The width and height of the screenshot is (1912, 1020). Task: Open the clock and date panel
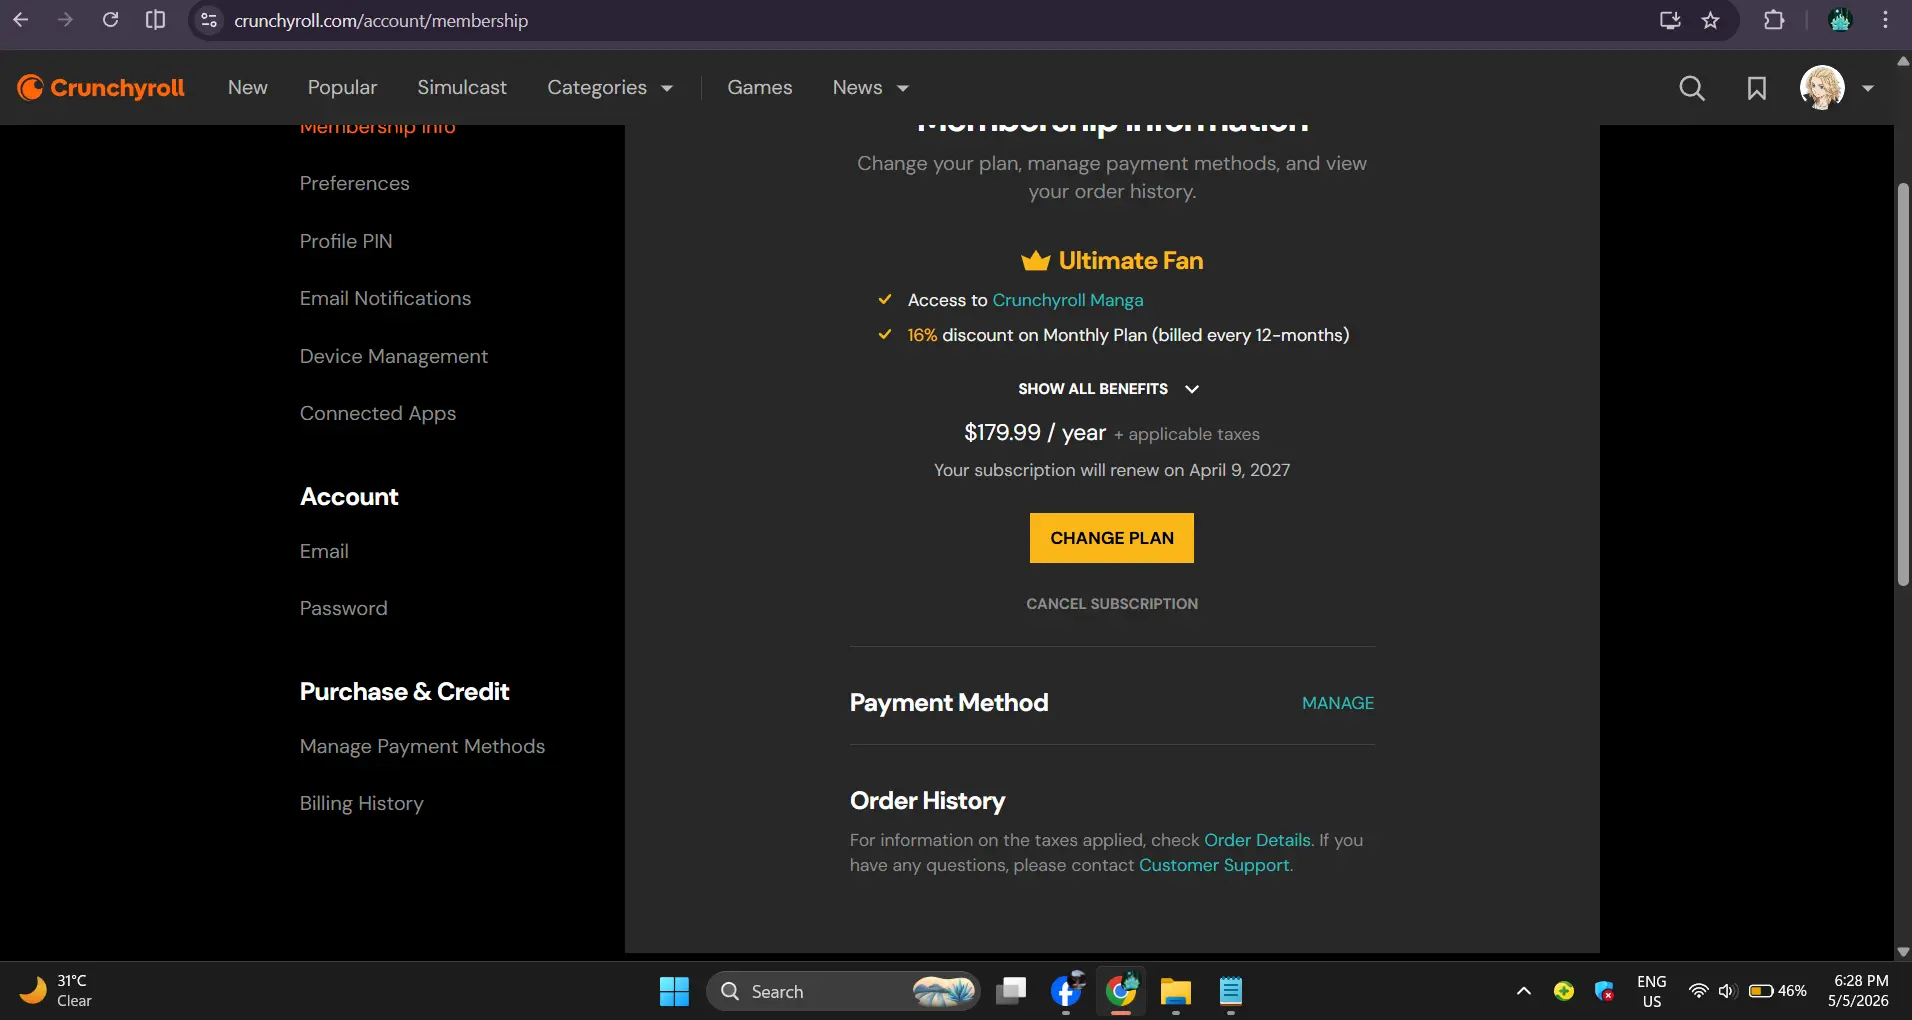(x=1860, y=991)
